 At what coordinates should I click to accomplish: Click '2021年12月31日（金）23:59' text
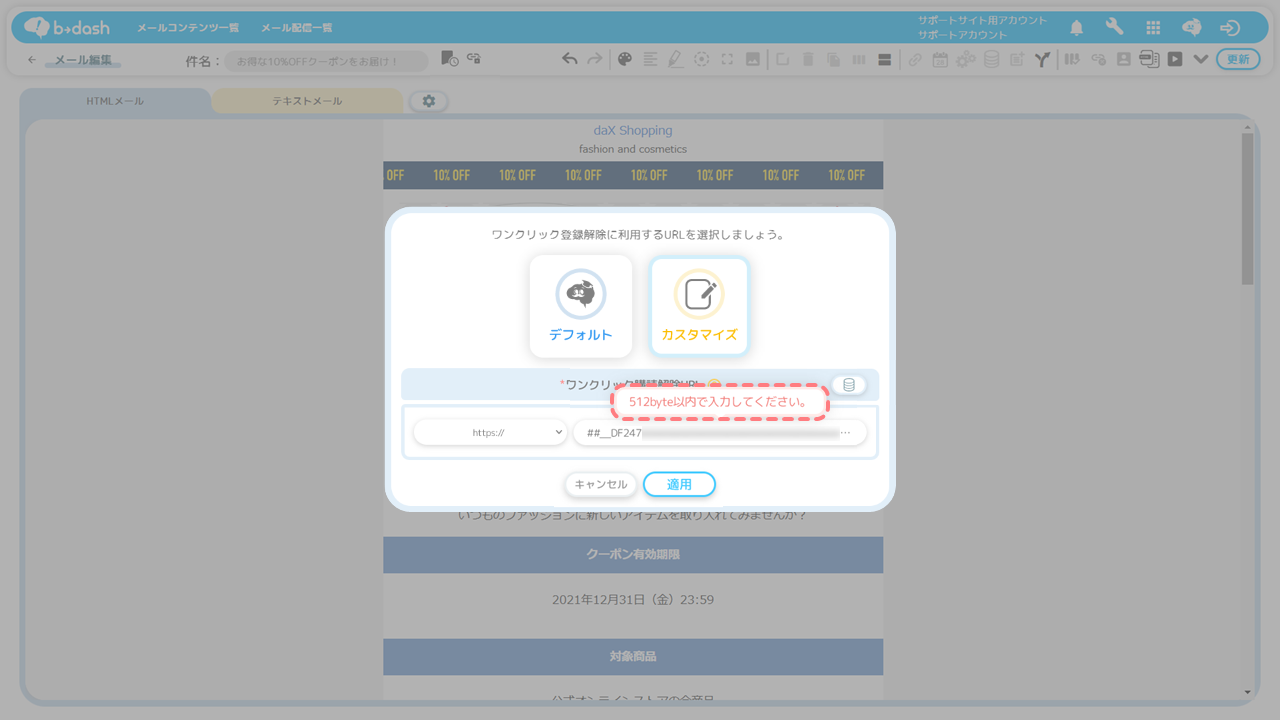pyautogui.click(x=633, y=600)
